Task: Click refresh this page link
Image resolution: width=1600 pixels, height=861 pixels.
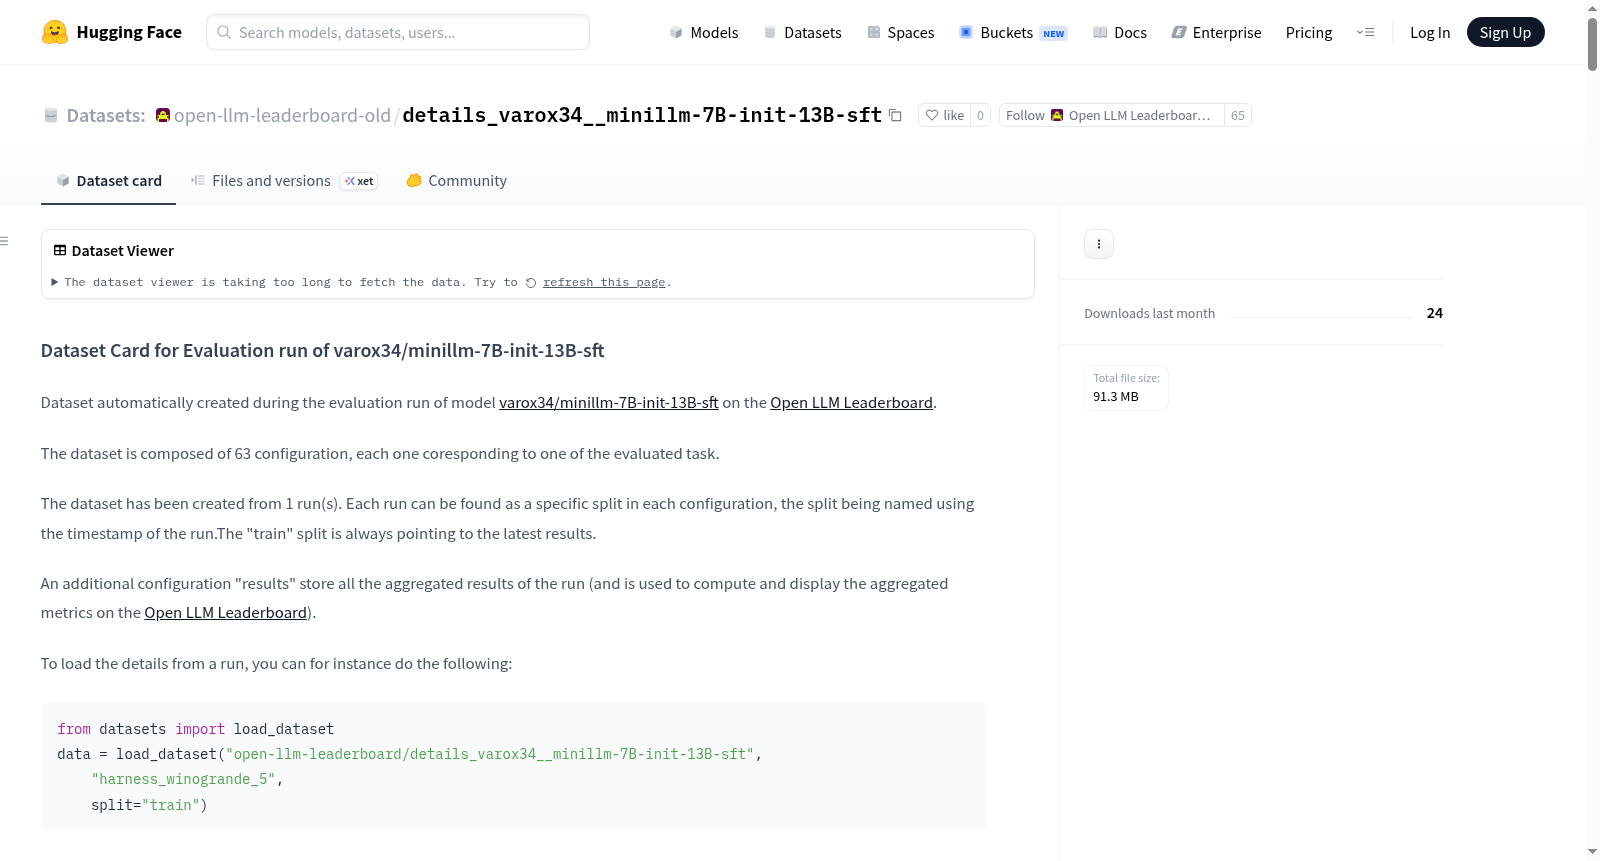Action: [603, 283]
